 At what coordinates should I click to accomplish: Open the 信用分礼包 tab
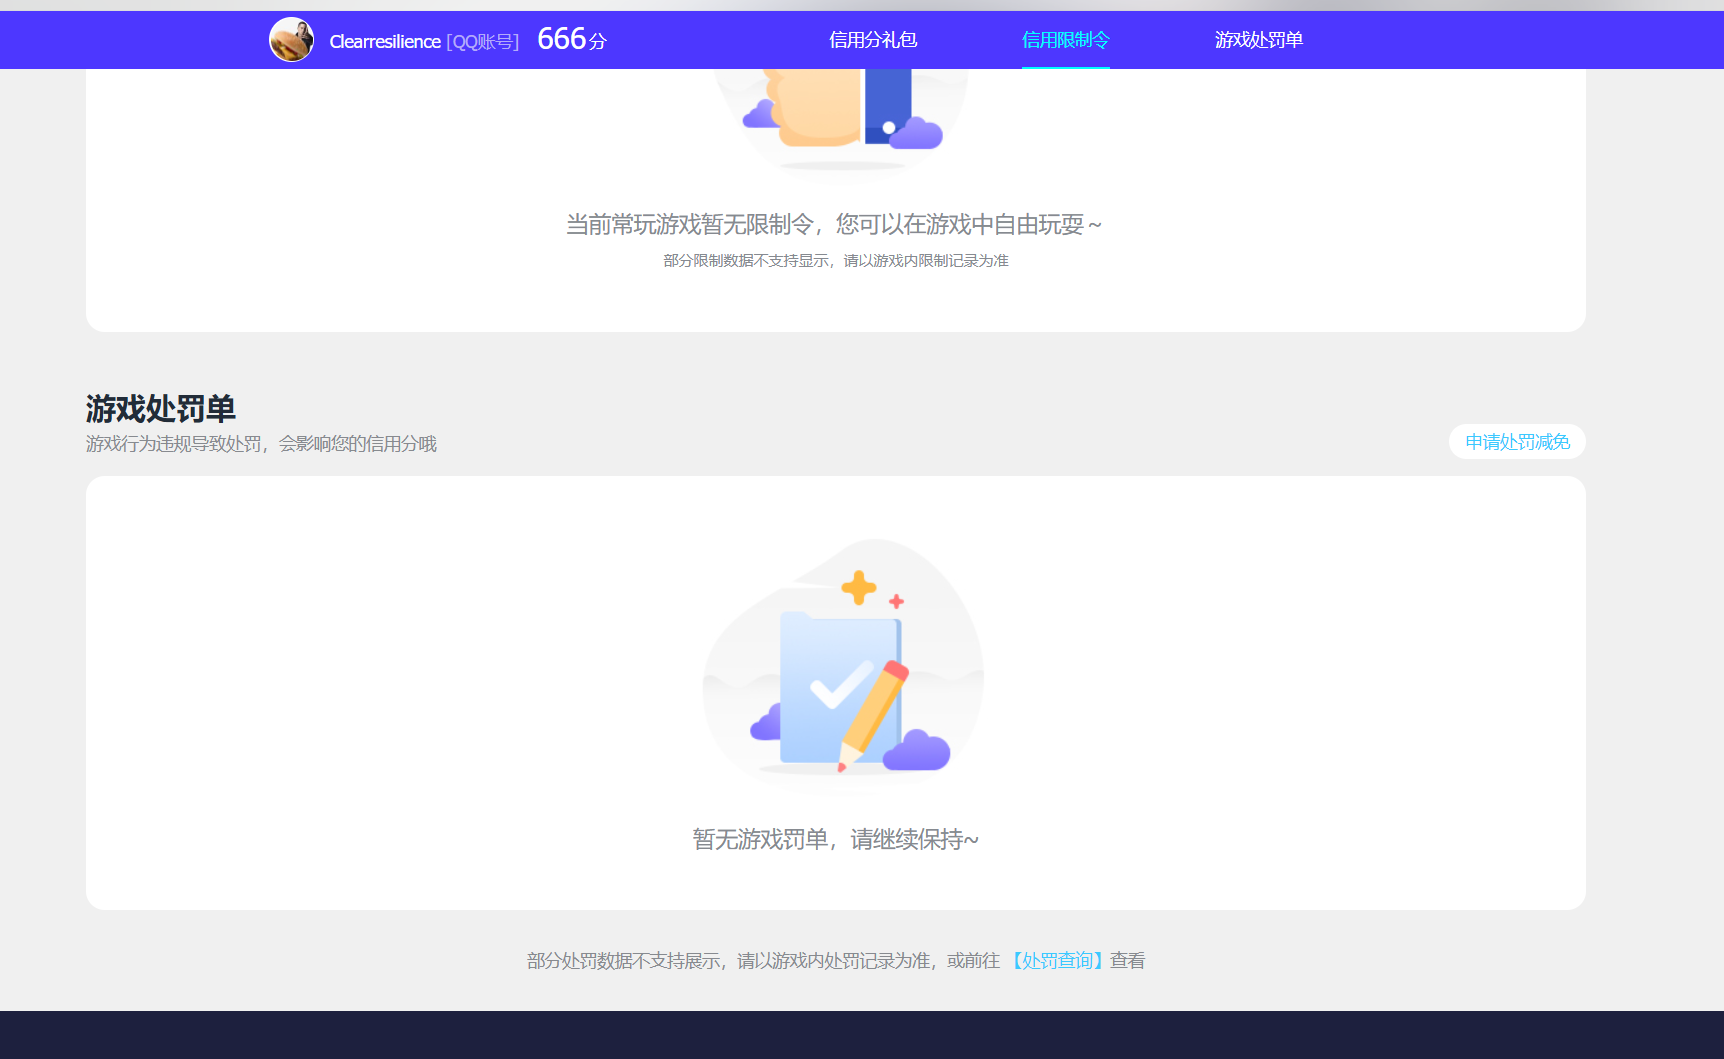[873, 40]
